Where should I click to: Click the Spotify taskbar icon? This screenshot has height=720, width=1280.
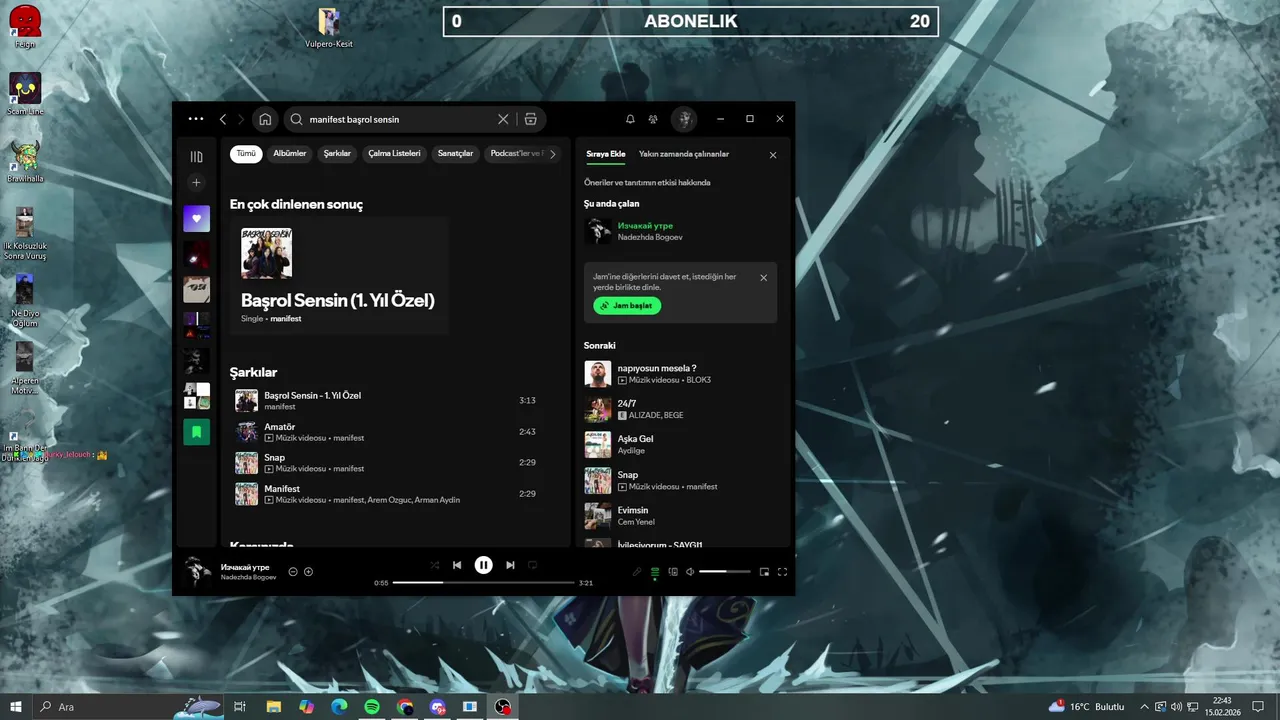coord(372,707)
